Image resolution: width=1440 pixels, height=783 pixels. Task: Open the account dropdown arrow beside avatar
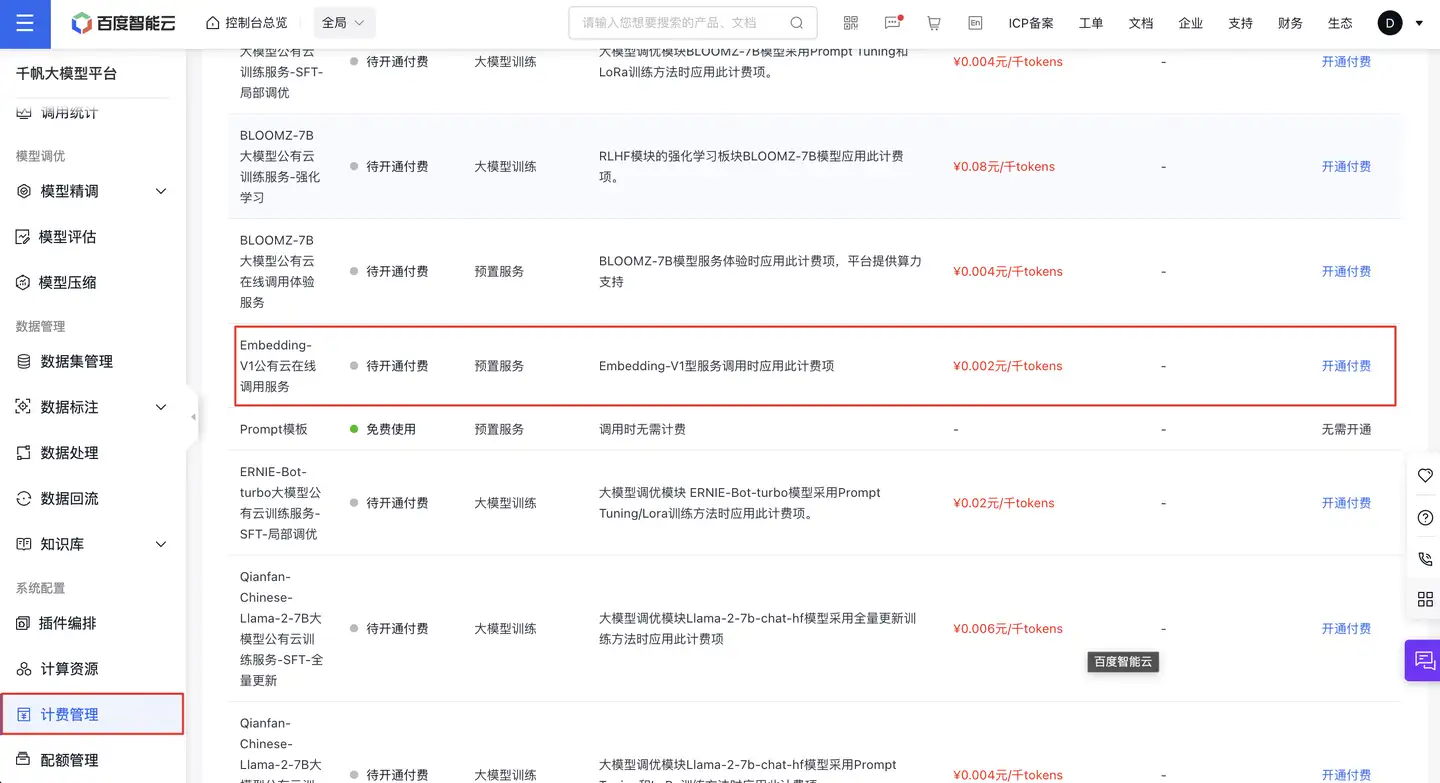(1419, 23)
